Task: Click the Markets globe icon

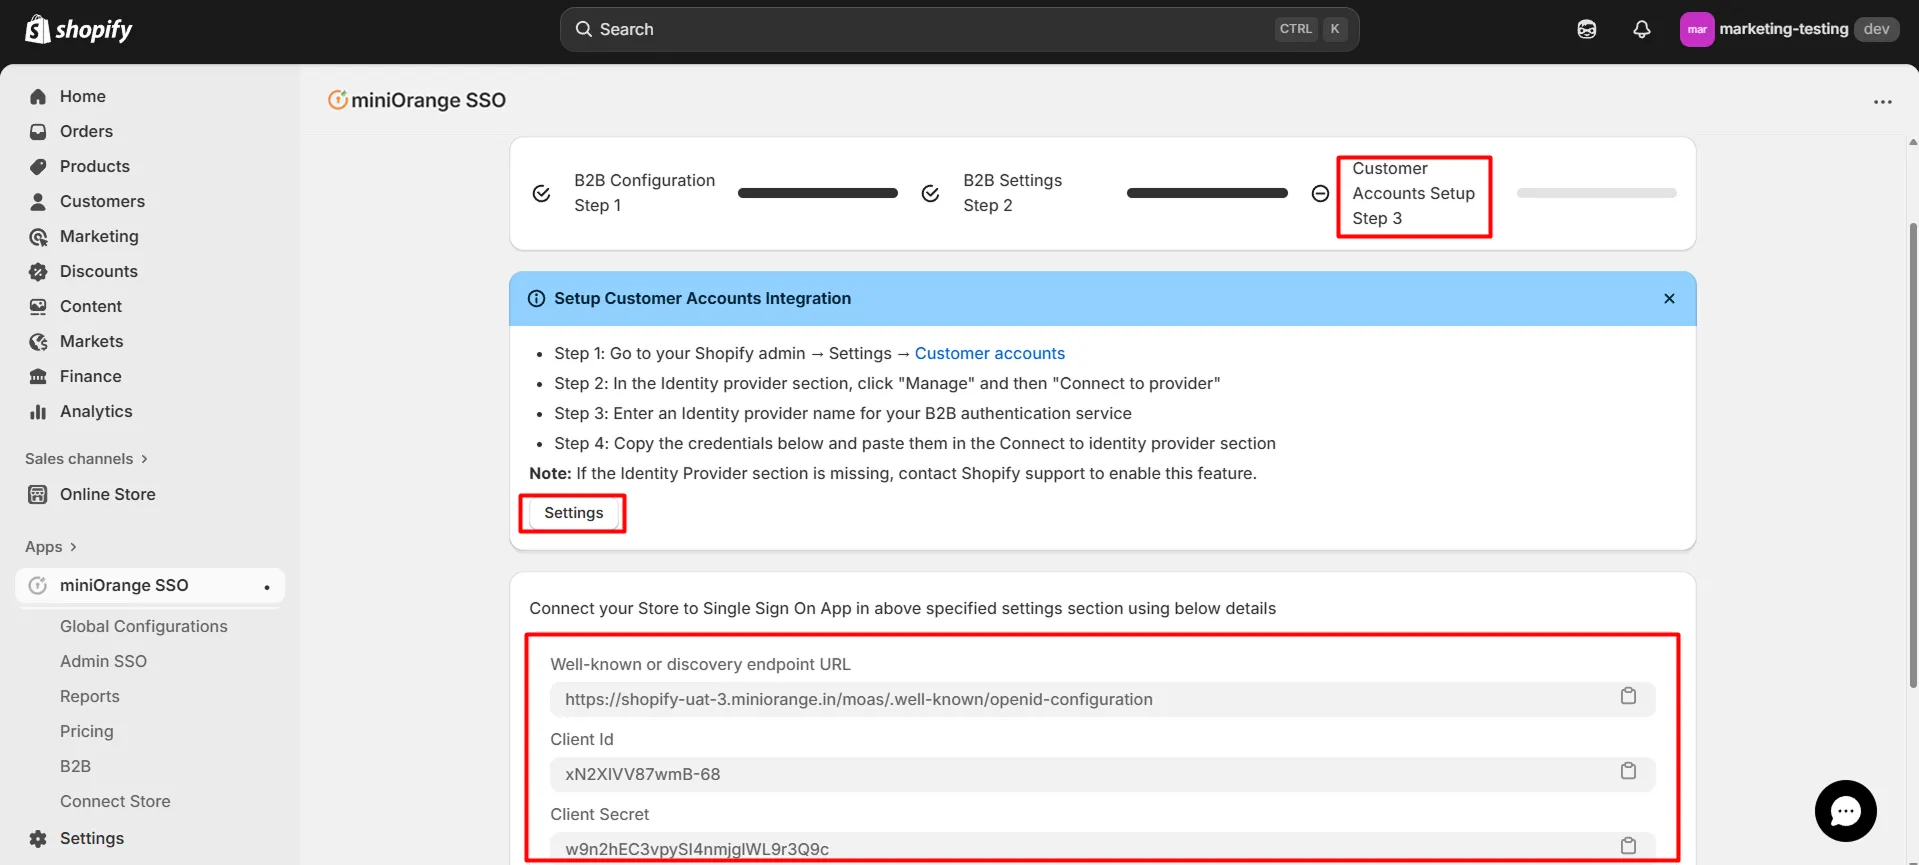Action: point(38,342)
